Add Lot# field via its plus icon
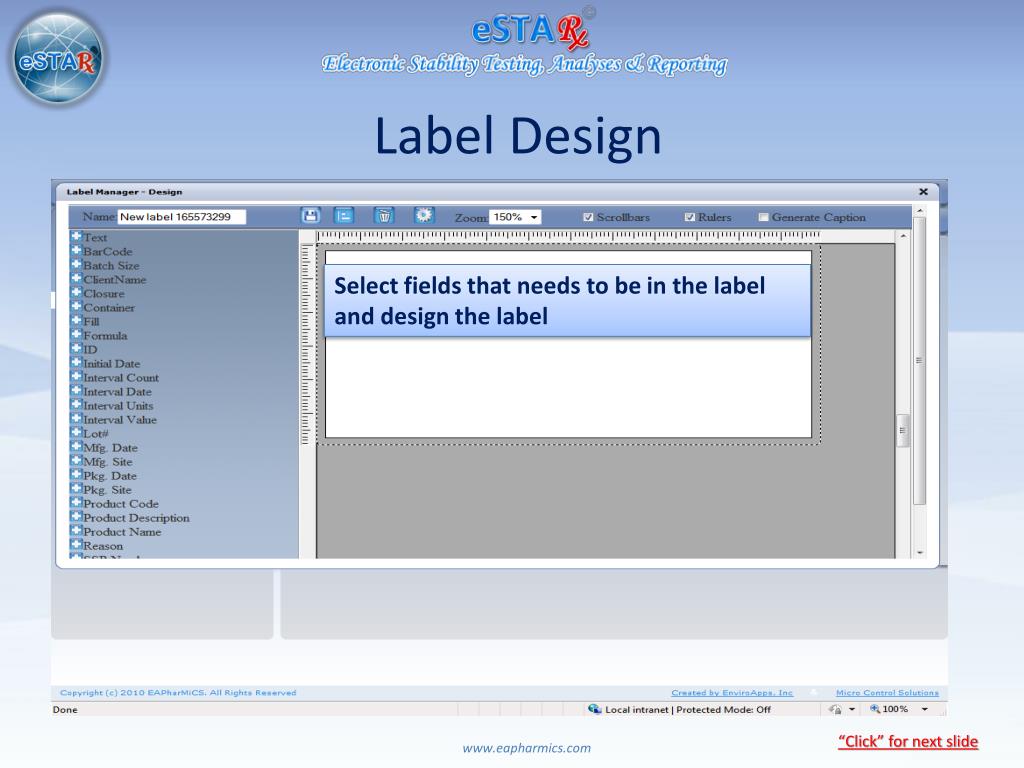 click(76, 433)
